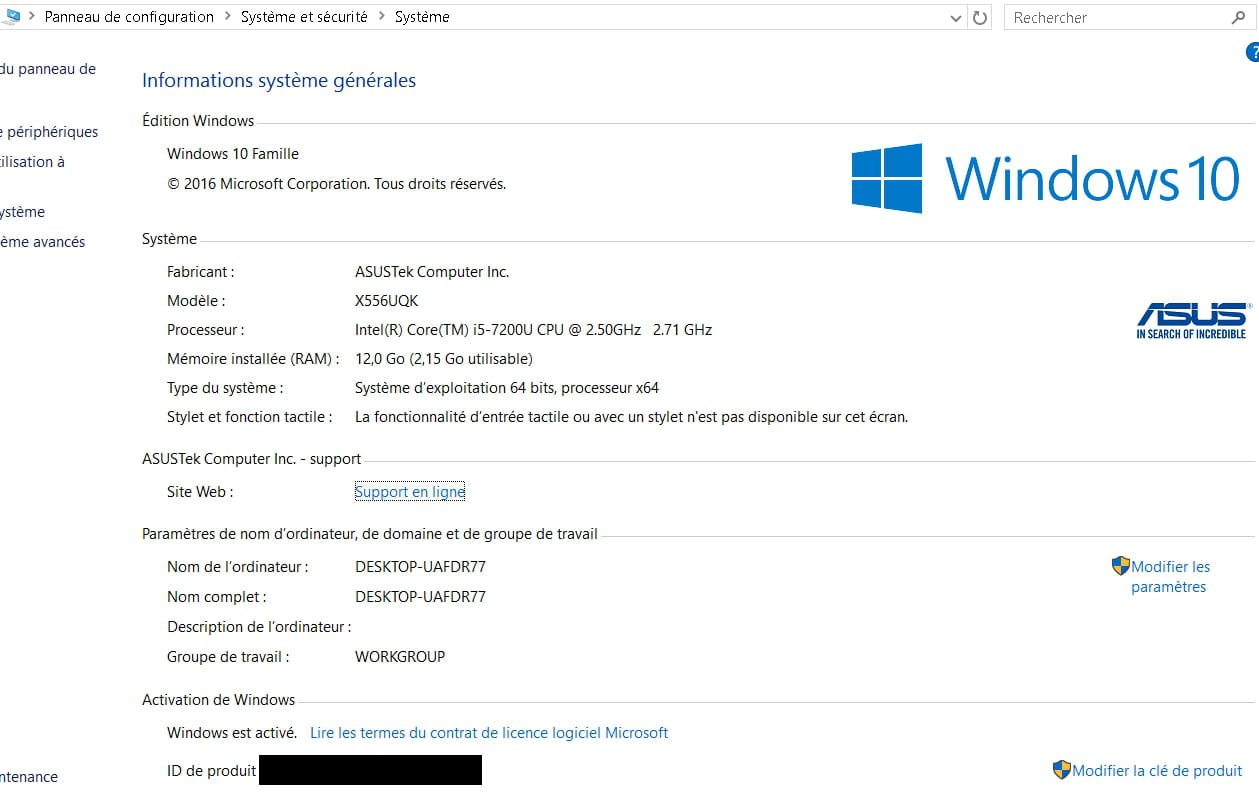Screen dimensions: 1259x806
Task: Open the sidebar link ending in 'ilisation à'
Action: click(32, 162)
